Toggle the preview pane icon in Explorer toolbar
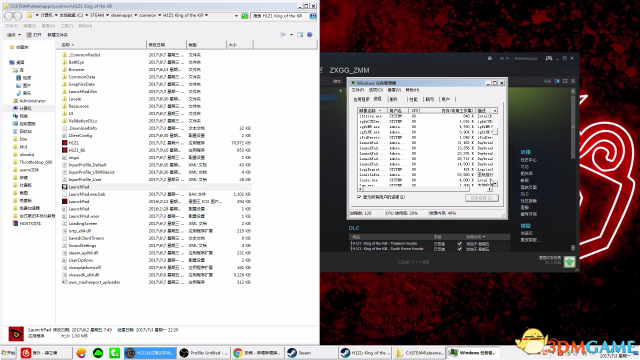The width and height of the screenshot is (640, 360). click(300, 35)
